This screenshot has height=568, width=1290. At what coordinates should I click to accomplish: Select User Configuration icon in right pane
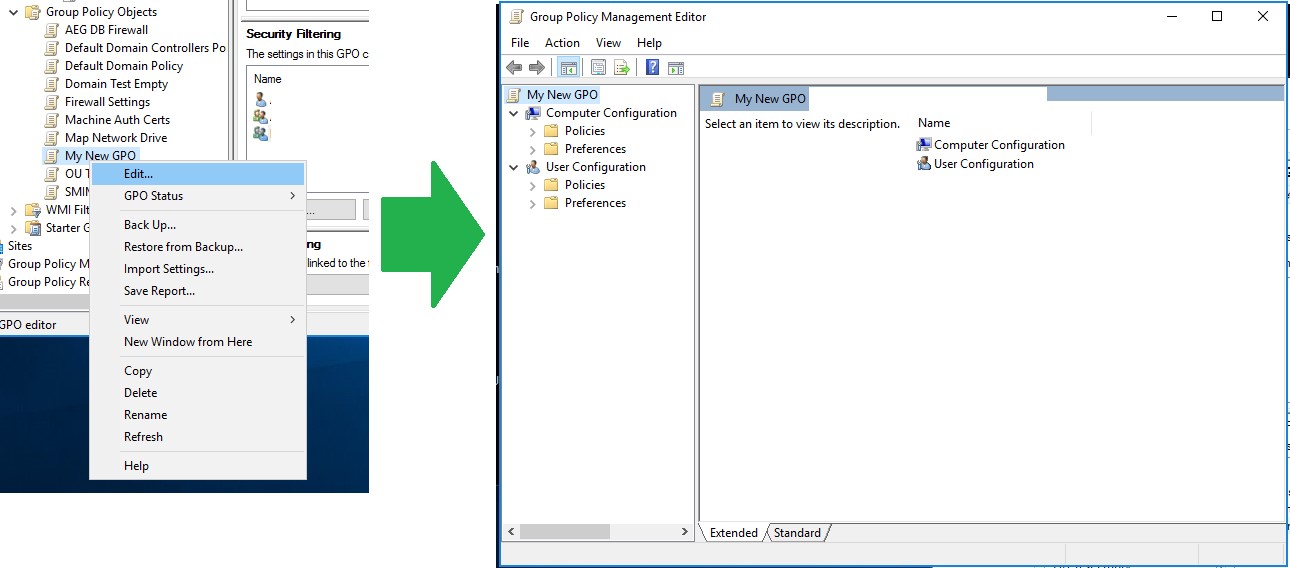click(x=923, y=164)
